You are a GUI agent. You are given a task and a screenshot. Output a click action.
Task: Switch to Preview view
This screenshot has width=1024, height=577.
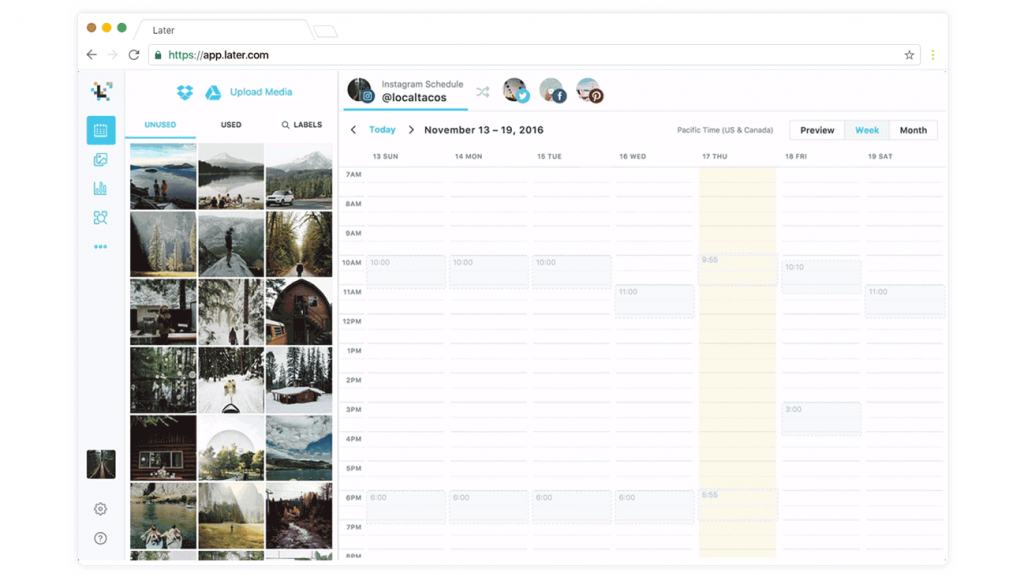coord(817,131)
